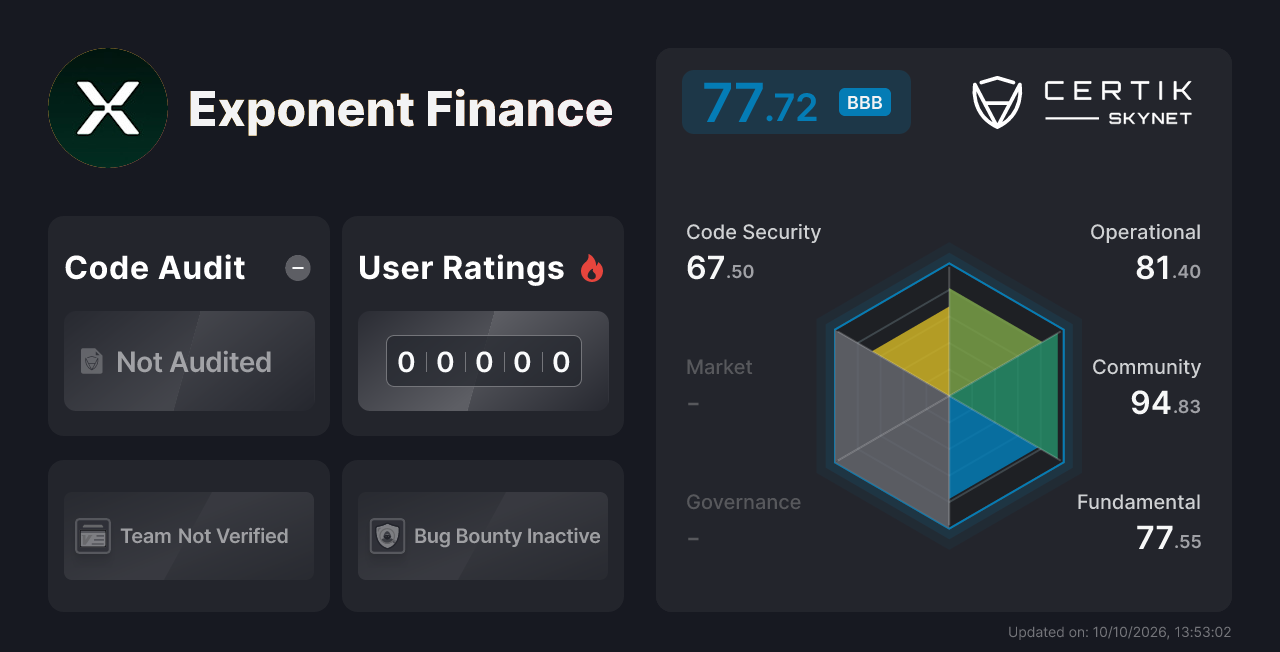Click the Code Security label

click(753, 232)
